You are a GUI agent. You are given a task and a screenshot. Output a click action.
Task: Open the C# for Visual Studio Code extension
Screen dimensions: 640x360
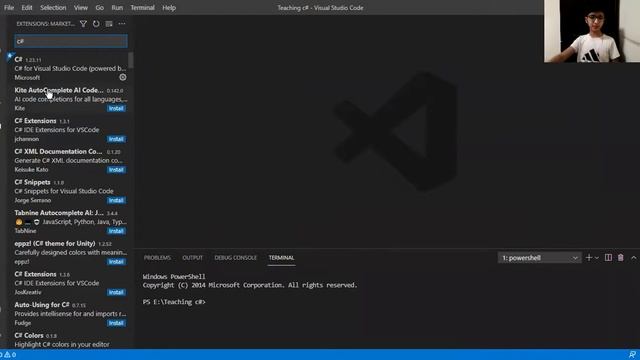[x=70, y=68]
